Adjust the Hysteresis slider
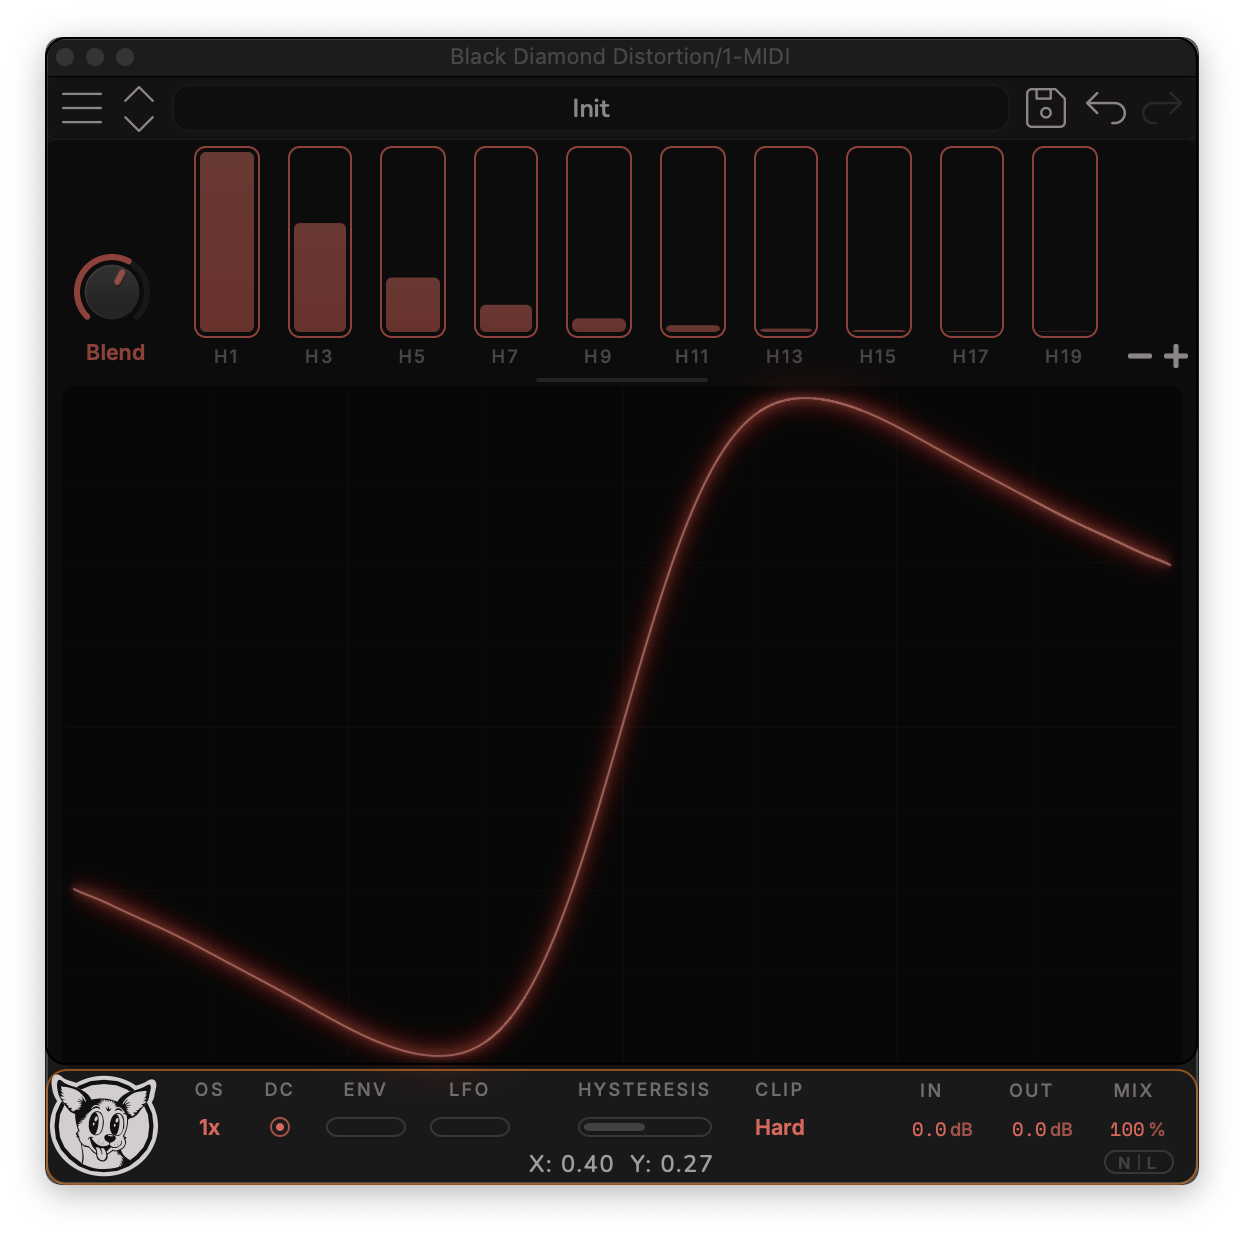 [x=645, y=1128]
